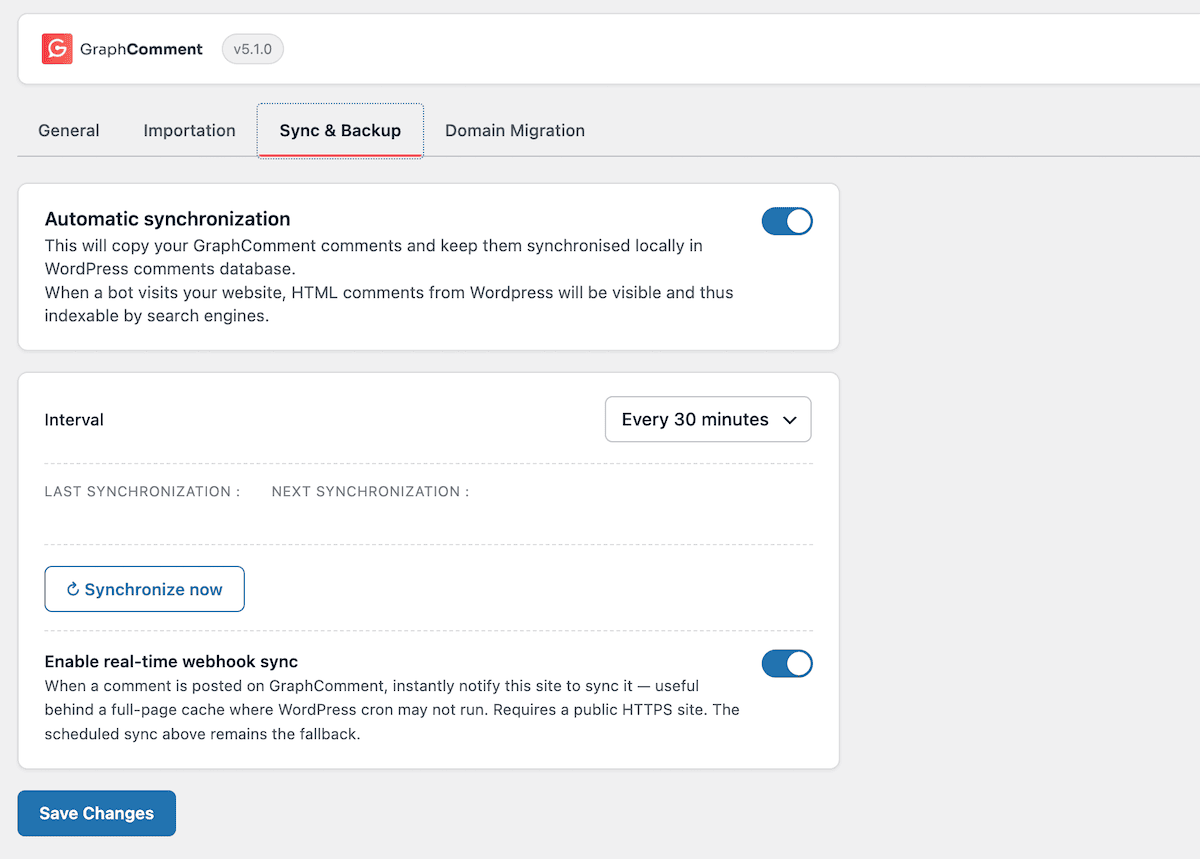Click the Save Changes button
The image size is (1200, 859).
97,813
